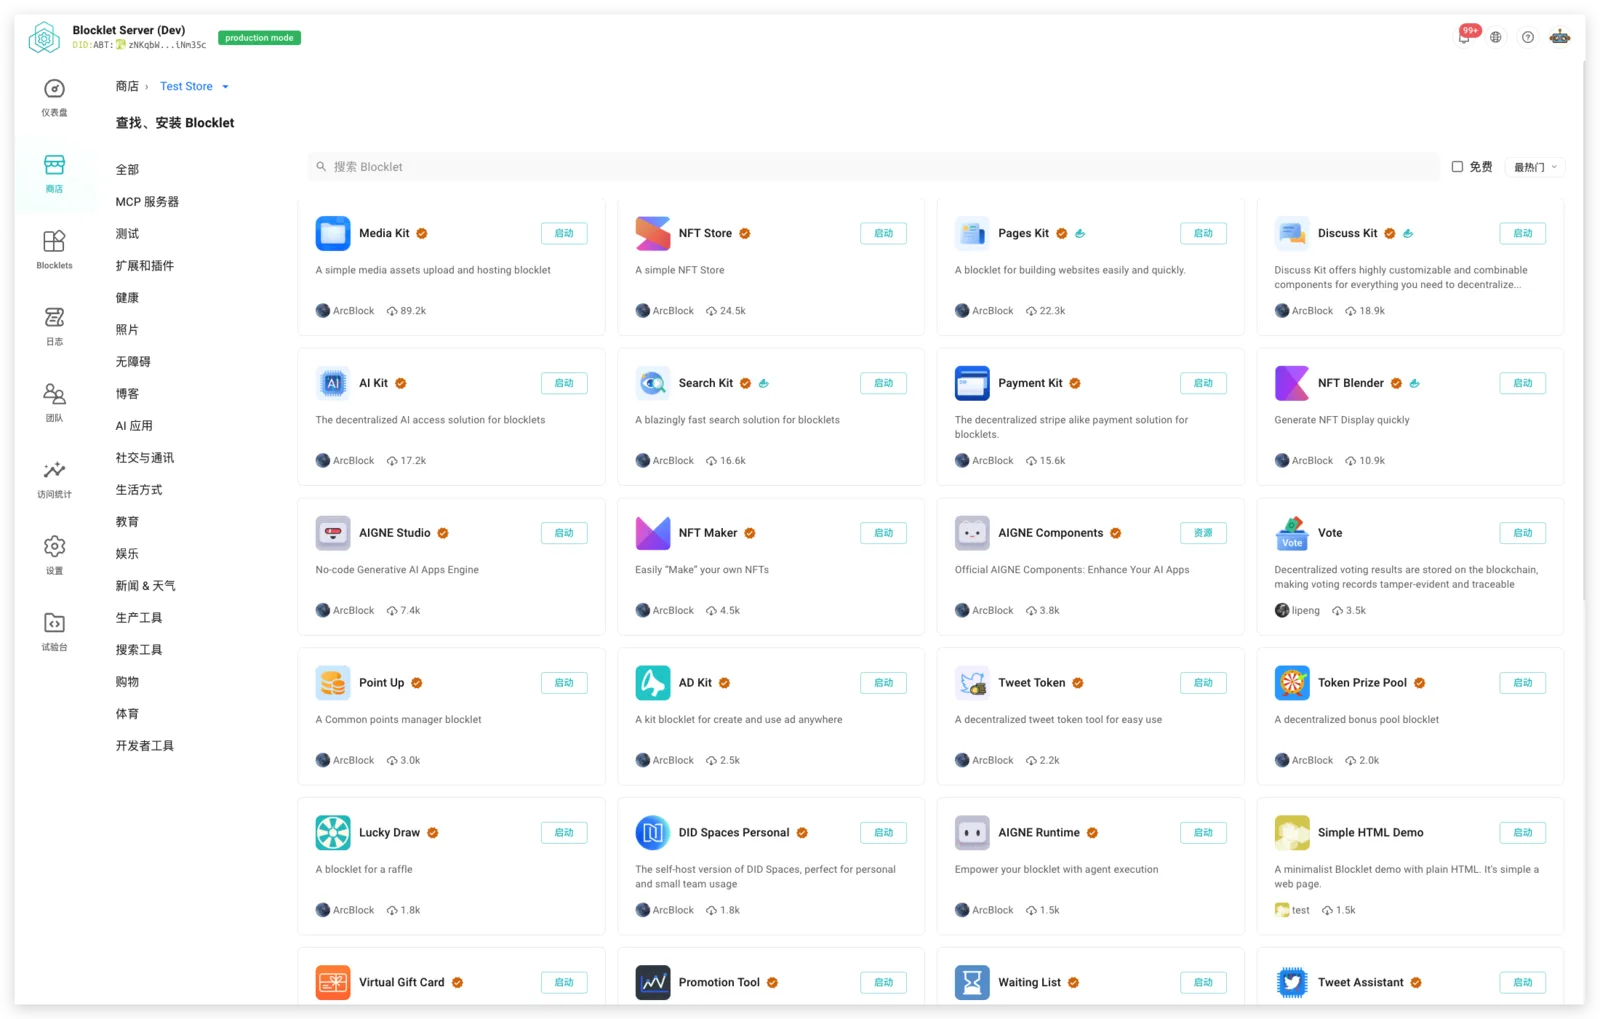Launch Vote with its 启动 button
The image size is (1600, 1019).
[x=1523, y=533]
